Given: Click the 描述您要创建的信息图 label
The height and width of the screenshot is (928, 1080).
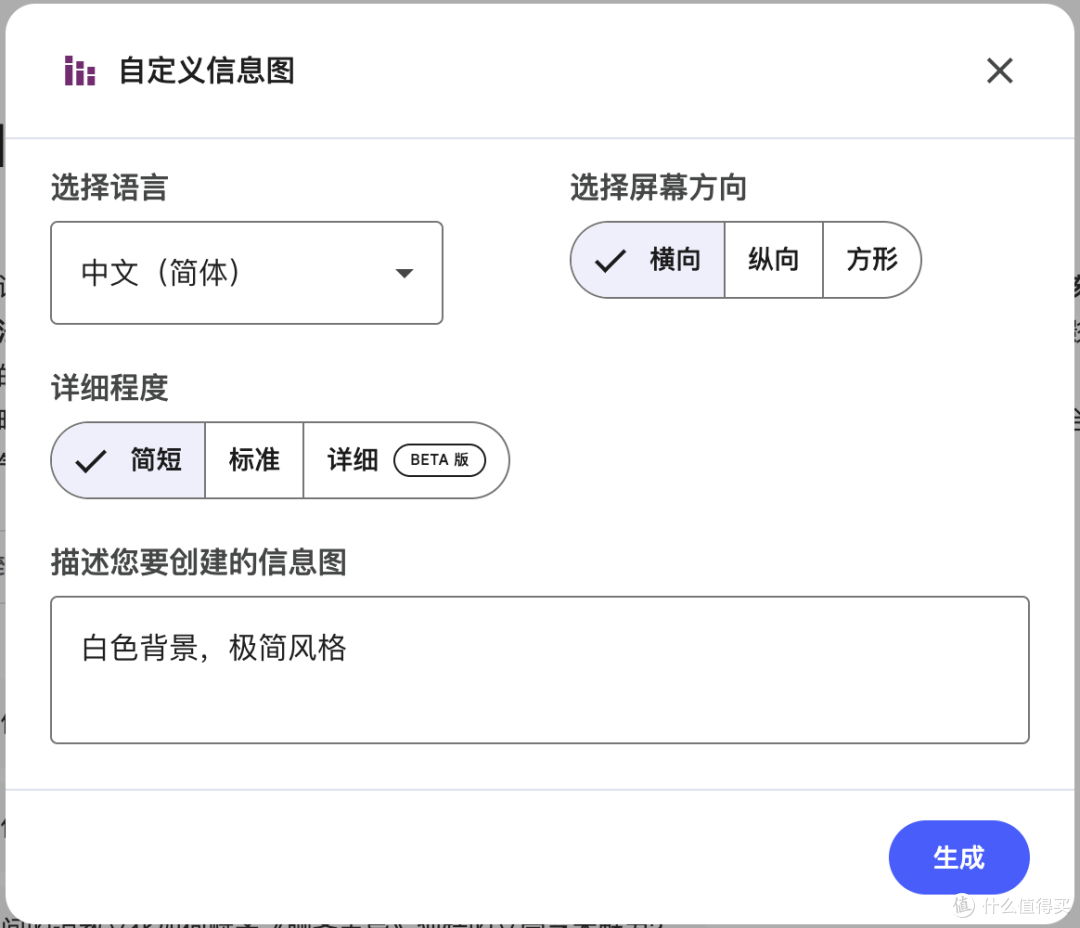Looking at the screenshot, I should (198, 562).
